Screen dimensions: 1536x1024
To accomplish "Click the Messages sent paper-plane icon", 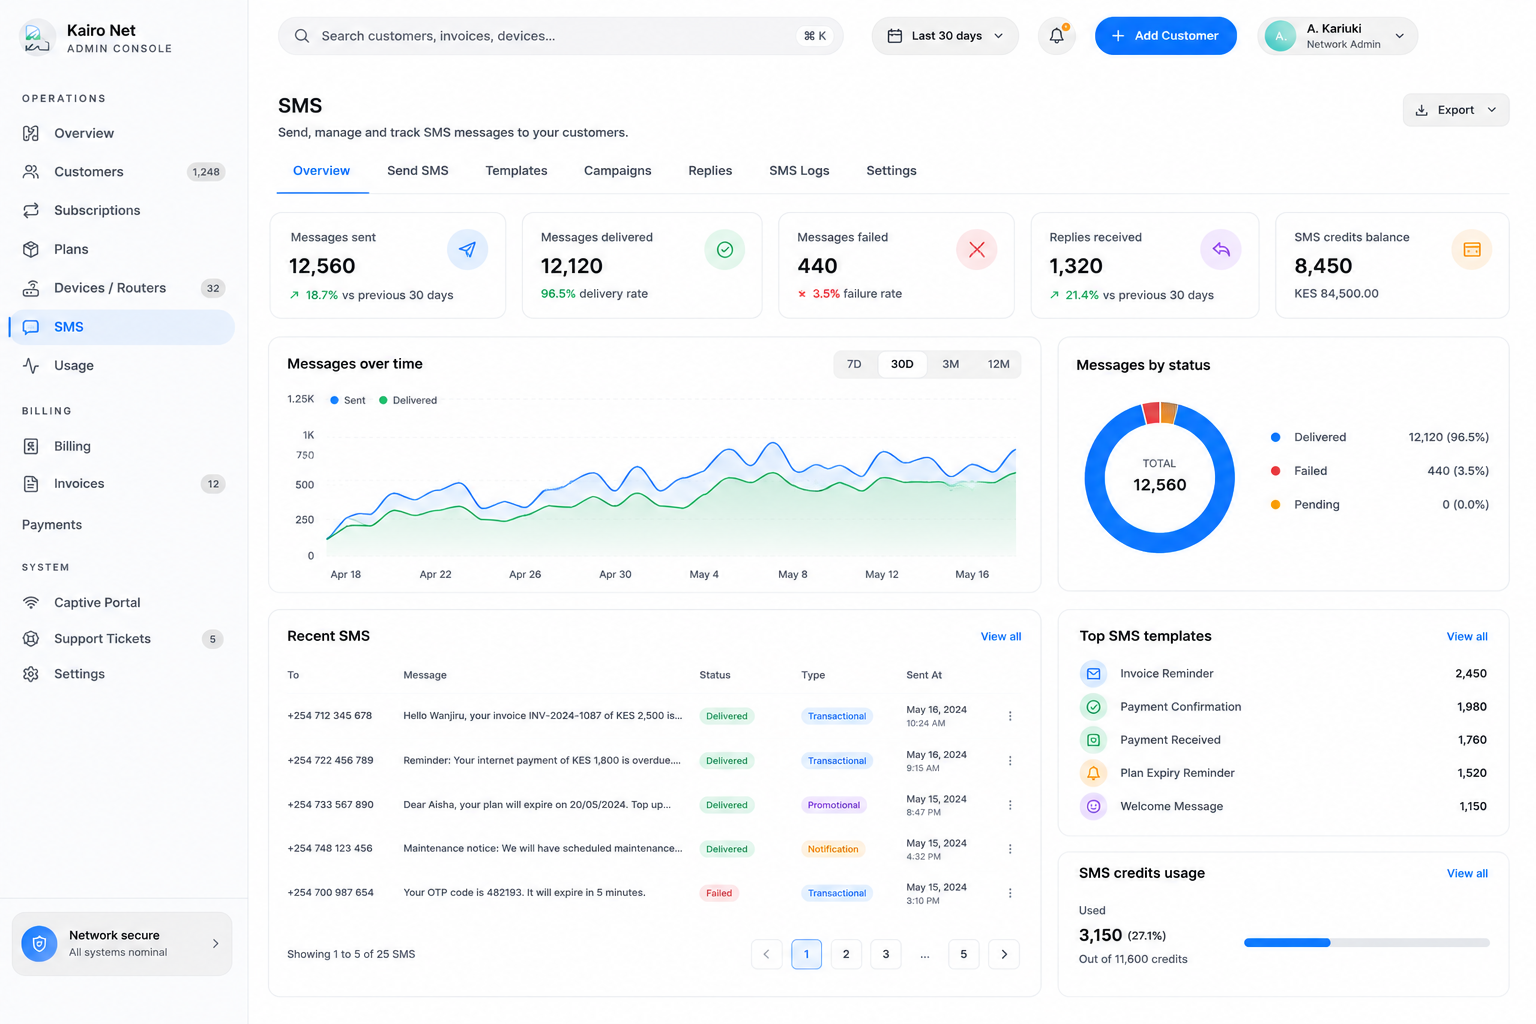I will [x=467, y=249].
